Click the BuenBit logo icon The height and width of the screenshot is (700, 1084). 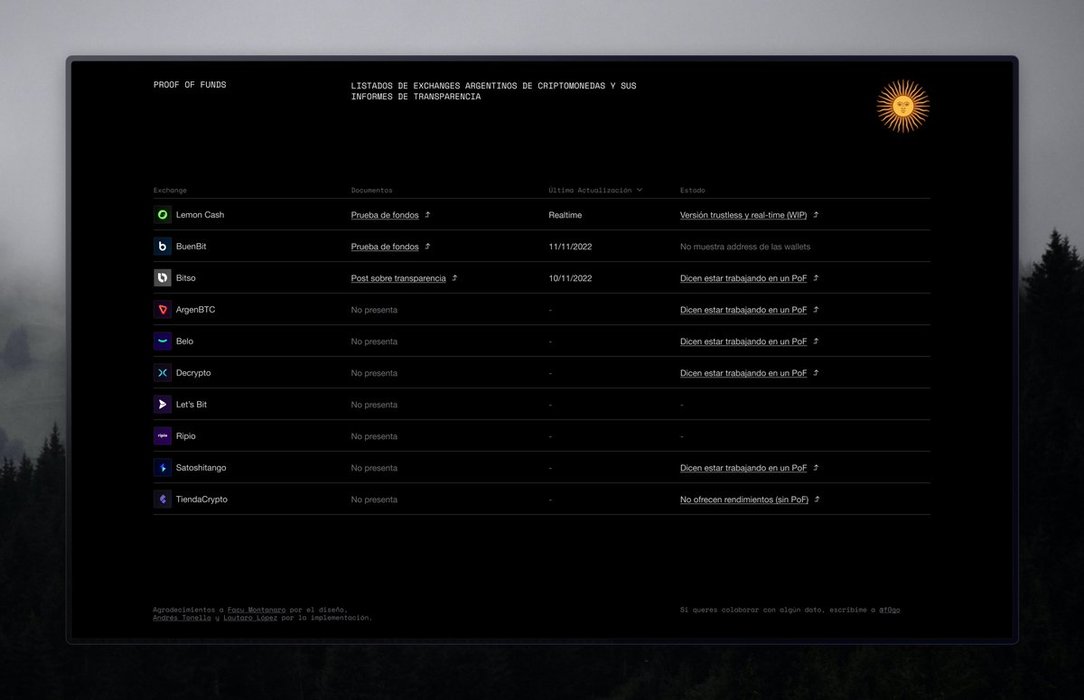[163, 246]
